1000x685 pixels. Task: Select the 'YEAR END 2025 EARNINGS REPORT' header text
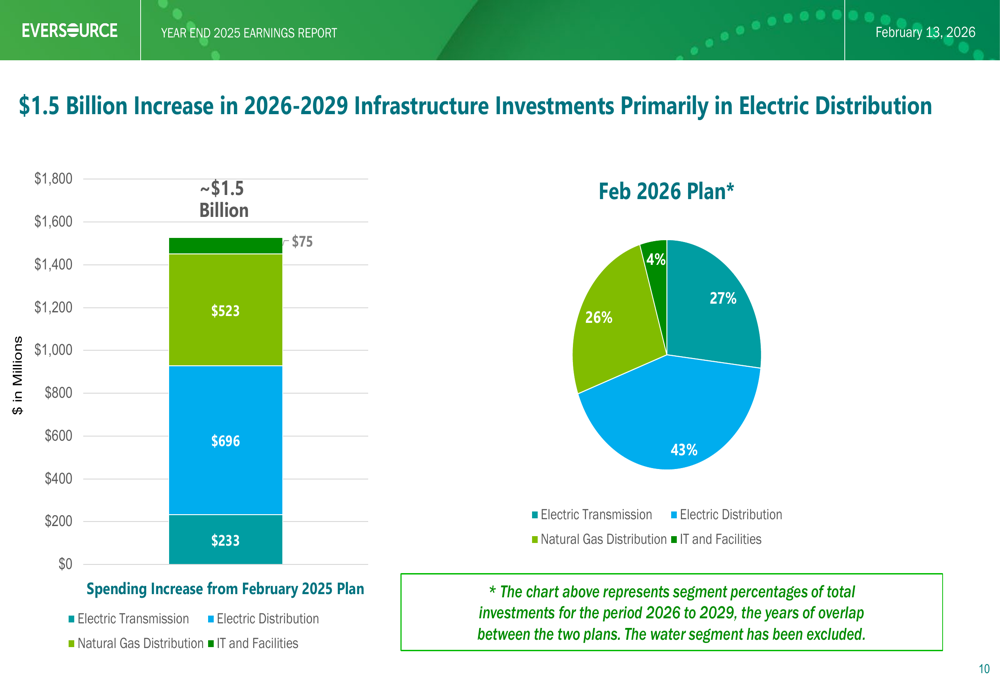249,33
